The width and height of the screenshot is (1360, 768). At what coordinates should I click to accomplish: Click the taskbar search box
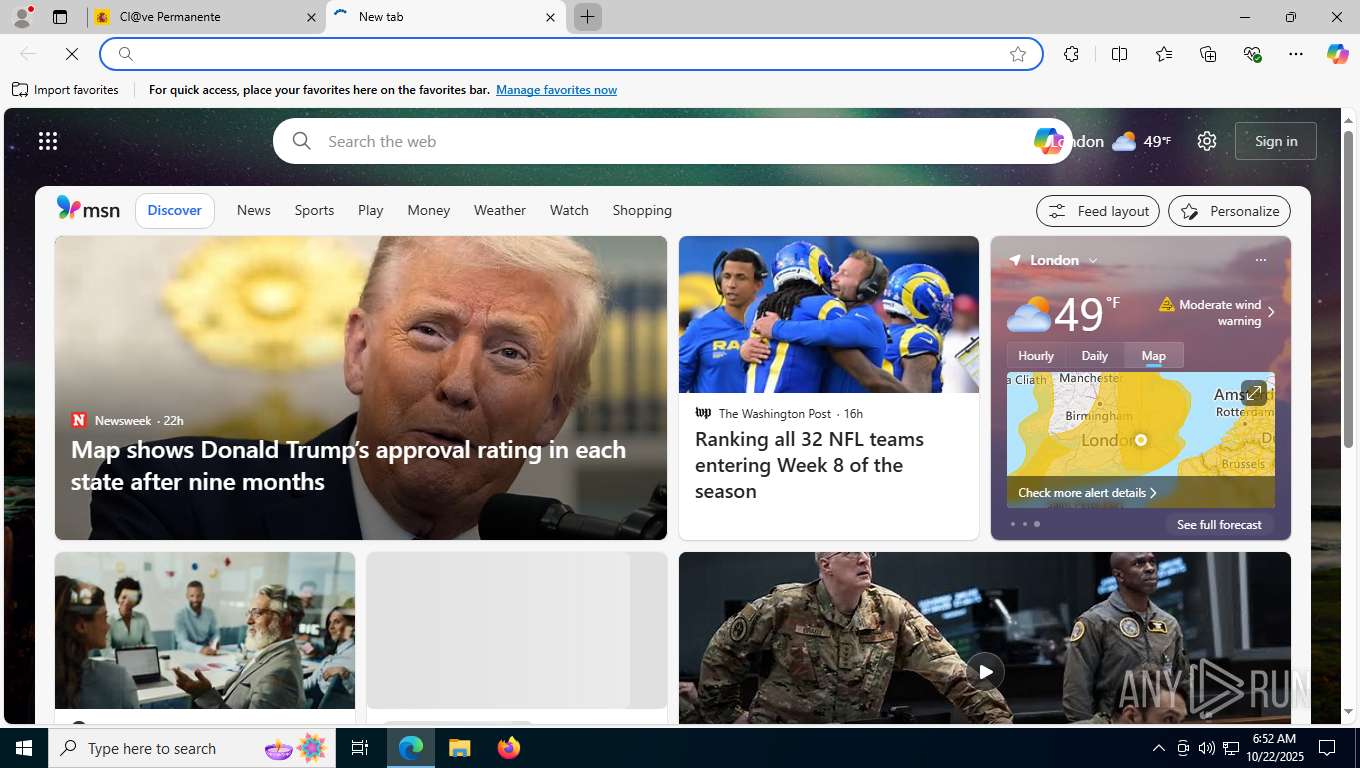coord(192,748)
